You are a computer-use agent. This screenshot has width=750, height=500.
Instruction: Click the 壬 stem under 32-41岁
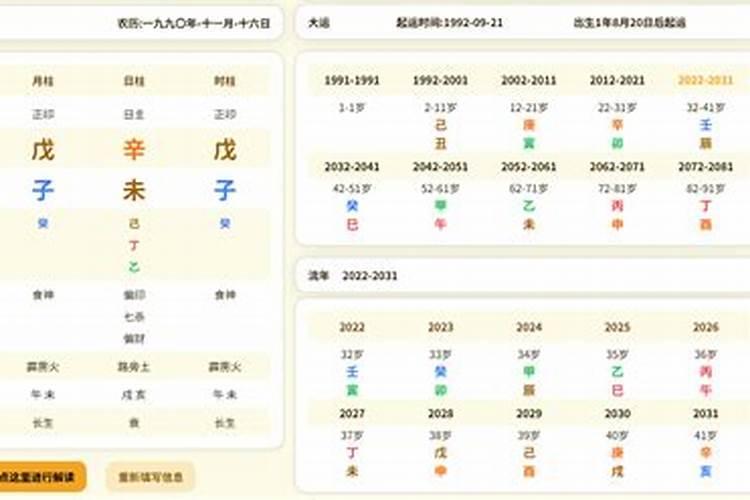tap(706, 125)
